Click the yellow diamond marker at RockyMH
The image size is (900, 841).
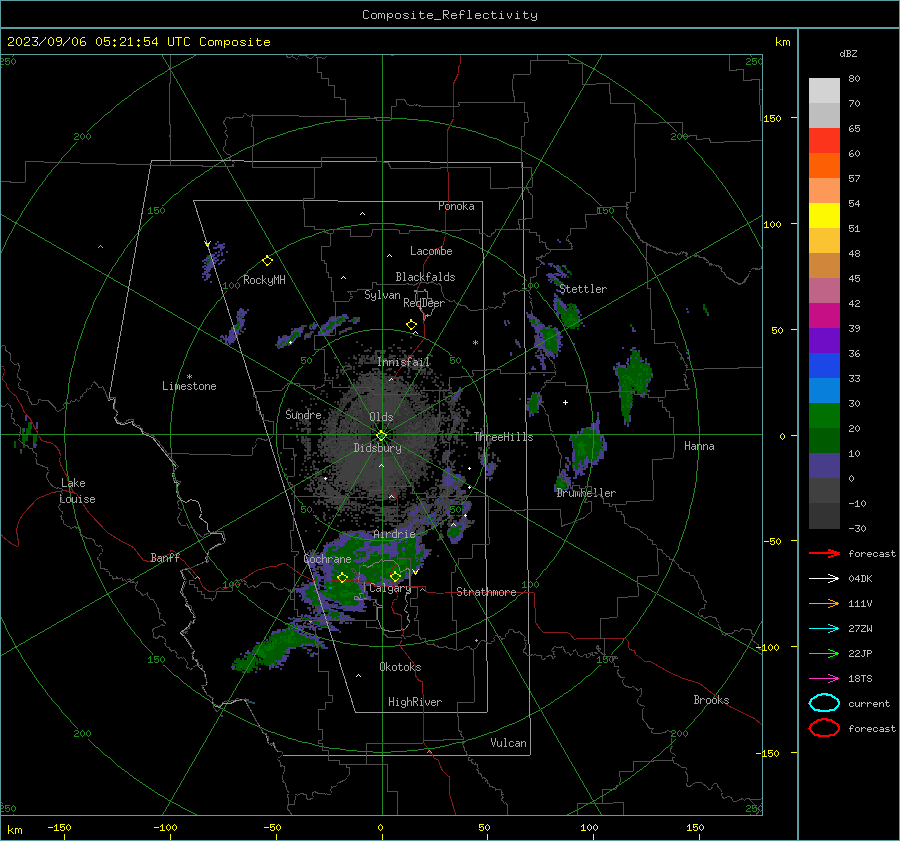[267, 261]
